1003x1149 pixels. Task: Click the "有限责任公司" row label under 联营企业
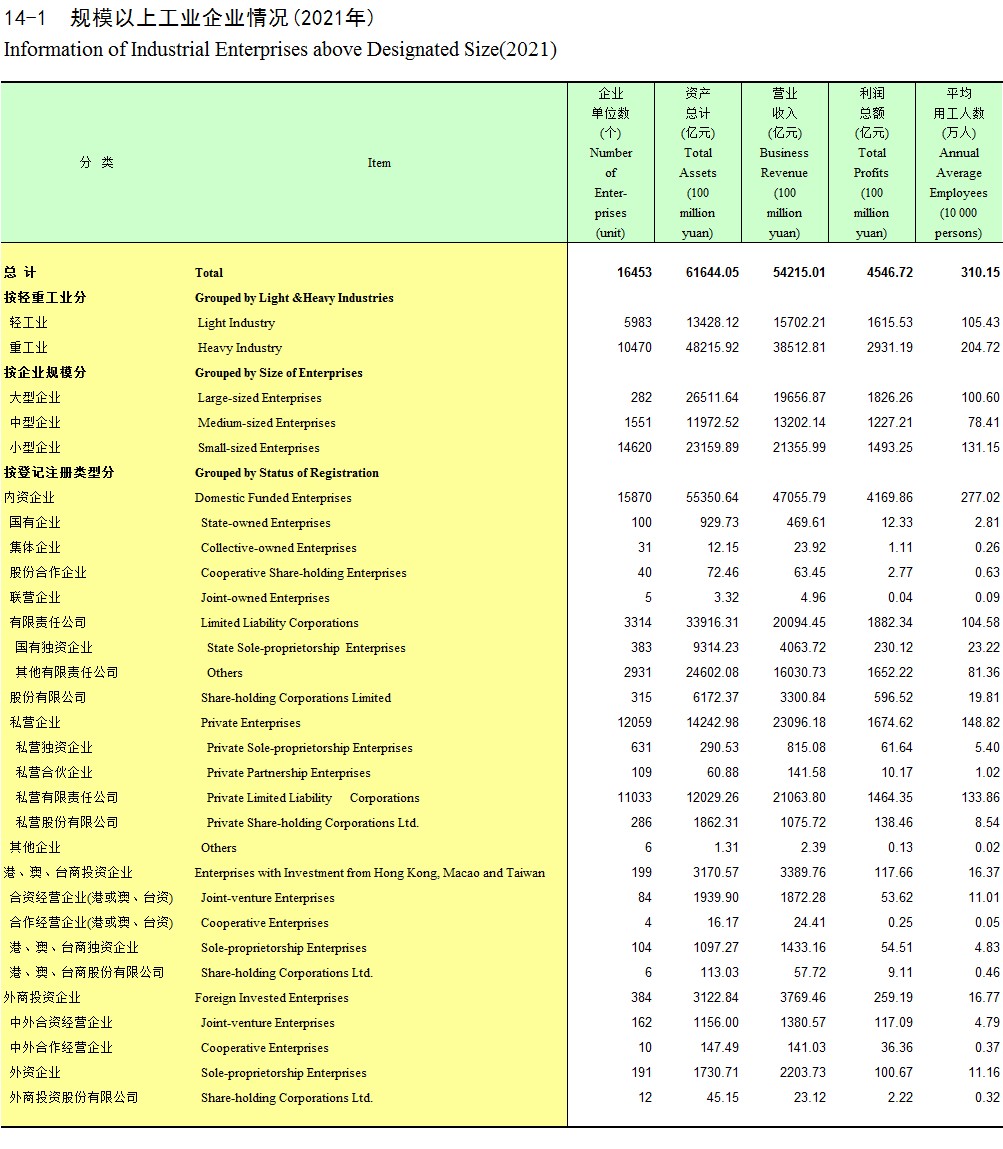coord(48,622)
